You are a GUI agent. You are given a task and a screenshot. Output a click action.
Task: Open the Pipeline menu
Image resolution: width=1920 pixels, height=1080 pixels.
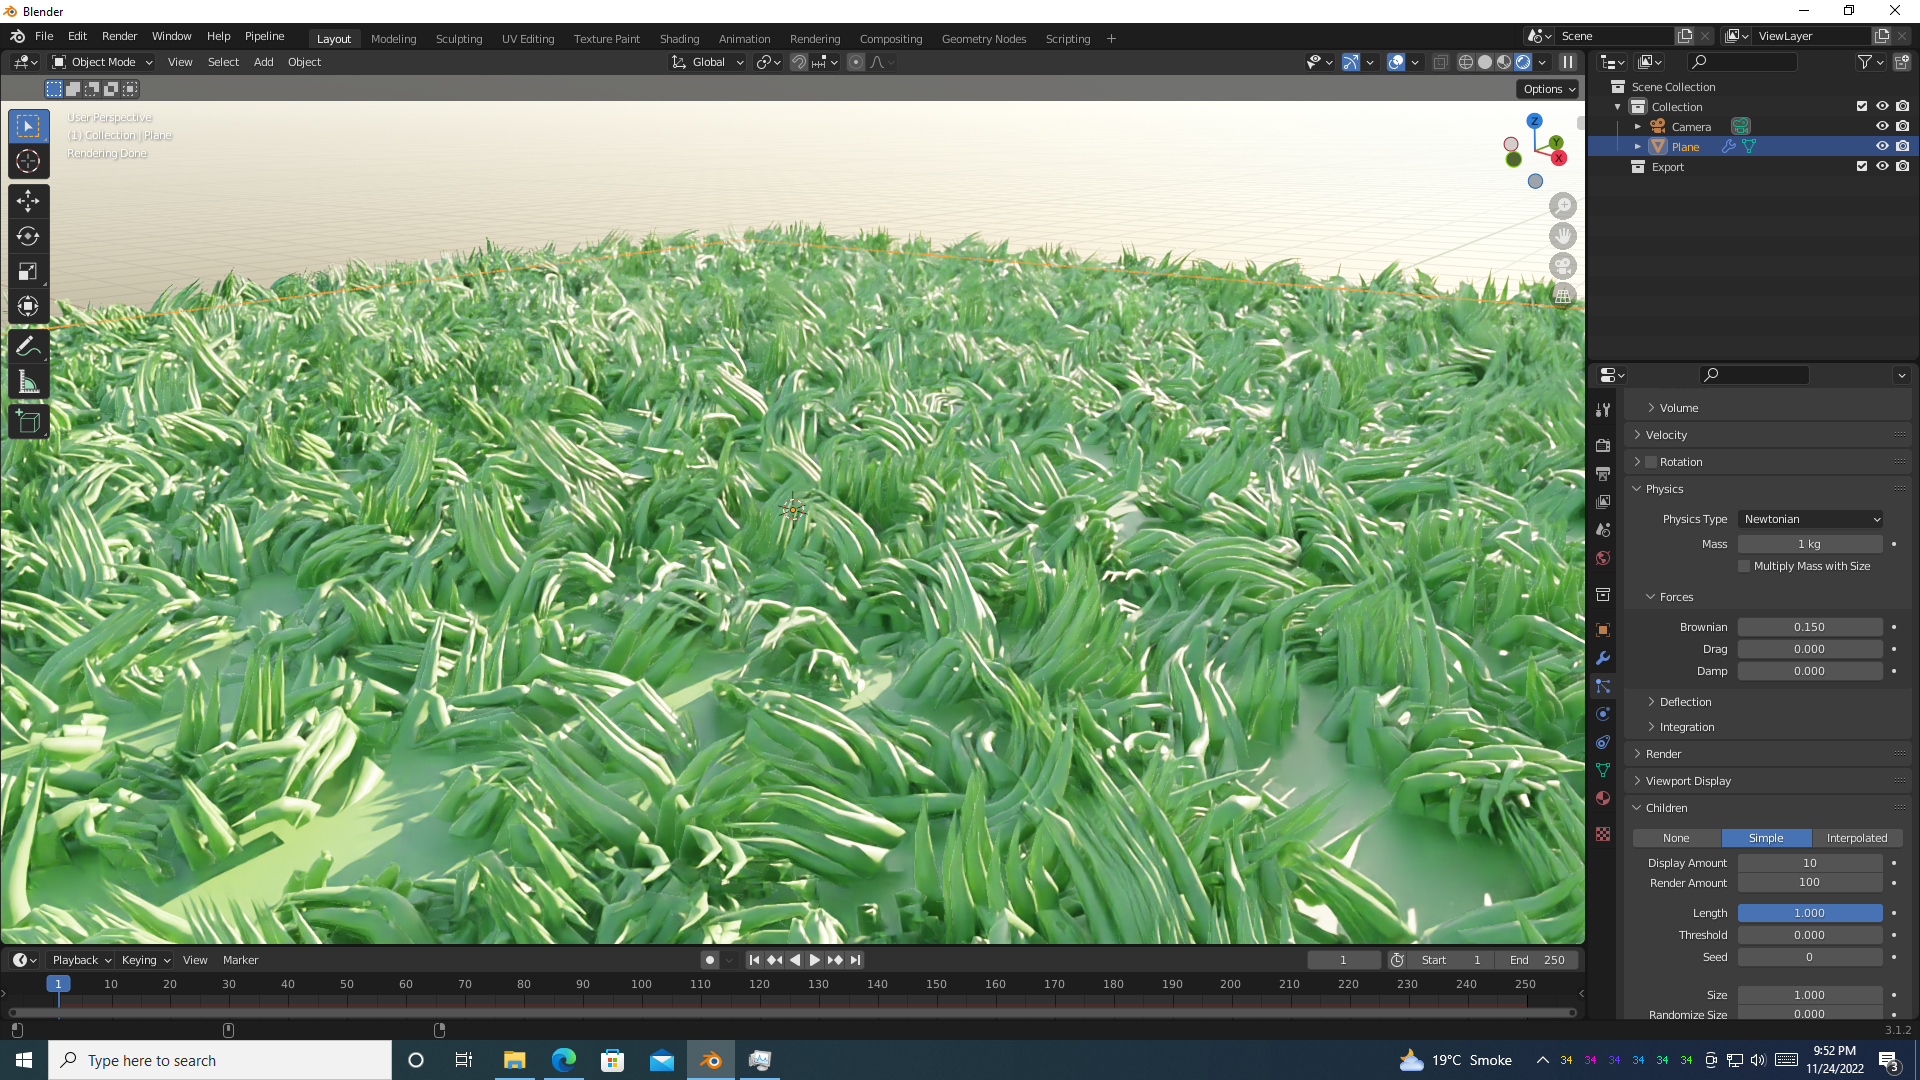coord(264,36)
